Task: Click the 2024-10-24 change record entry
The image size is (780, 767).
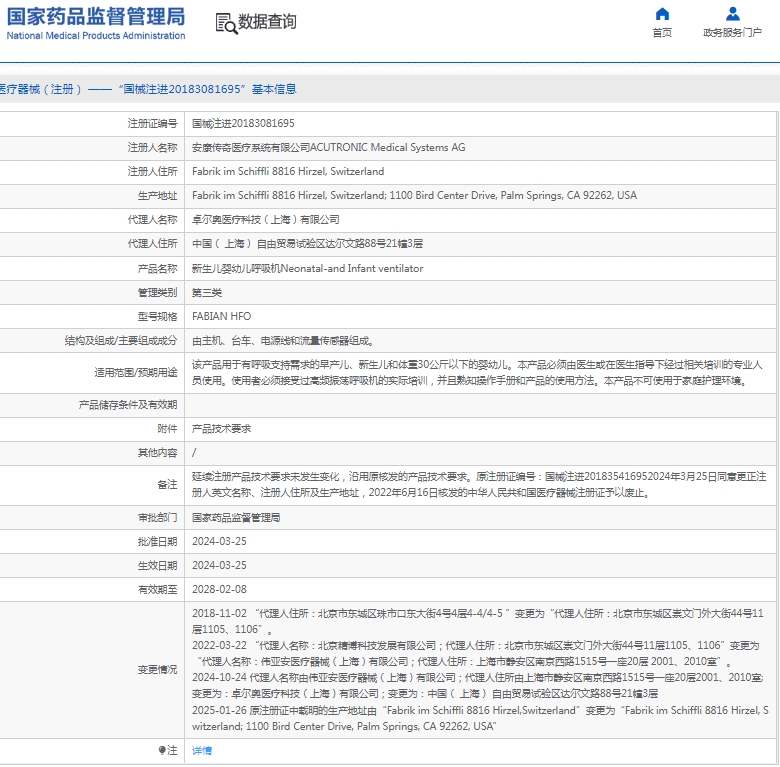Action: coord(478,685)
